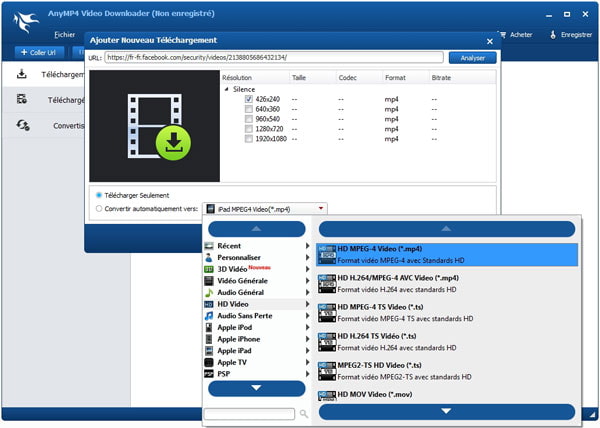Click the Analyser button
The width and height of the screenshot is (600, 428).
(x=472, y=58)
